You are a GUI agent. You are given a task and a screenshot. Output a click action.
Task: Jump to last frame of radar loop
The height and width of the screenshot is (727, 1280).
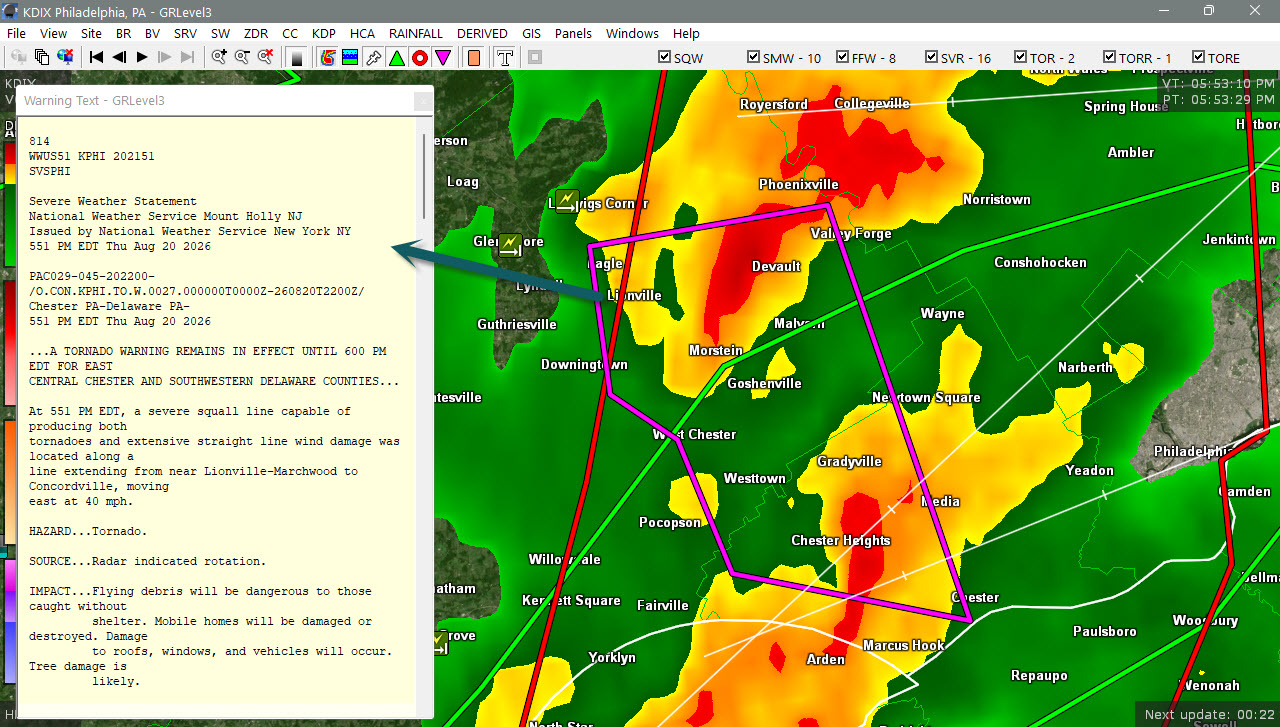187,57
